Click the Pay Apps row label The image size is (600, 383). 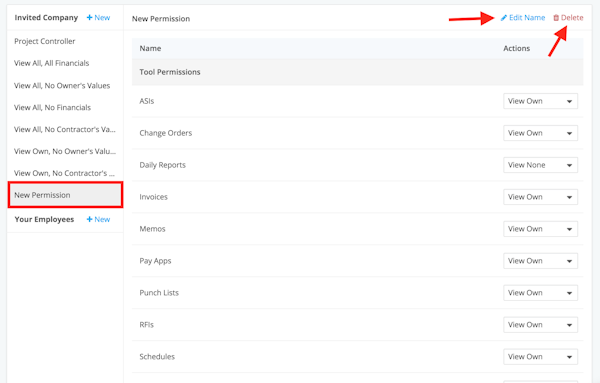(x=155, y=261)
